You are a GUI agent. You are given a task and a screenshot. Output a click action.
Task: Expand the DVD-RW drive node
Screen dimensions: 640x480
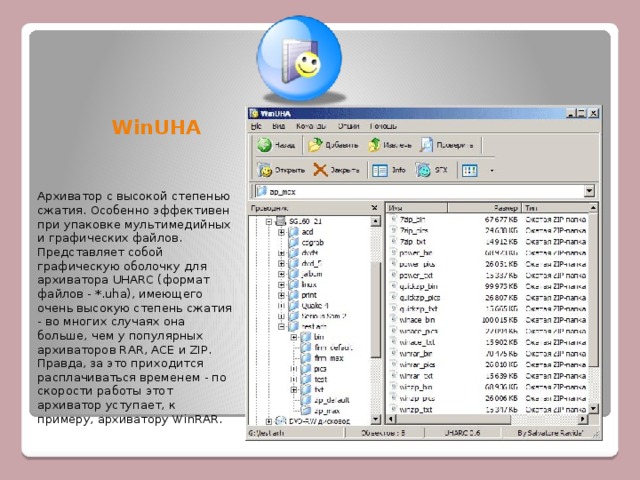269,421
